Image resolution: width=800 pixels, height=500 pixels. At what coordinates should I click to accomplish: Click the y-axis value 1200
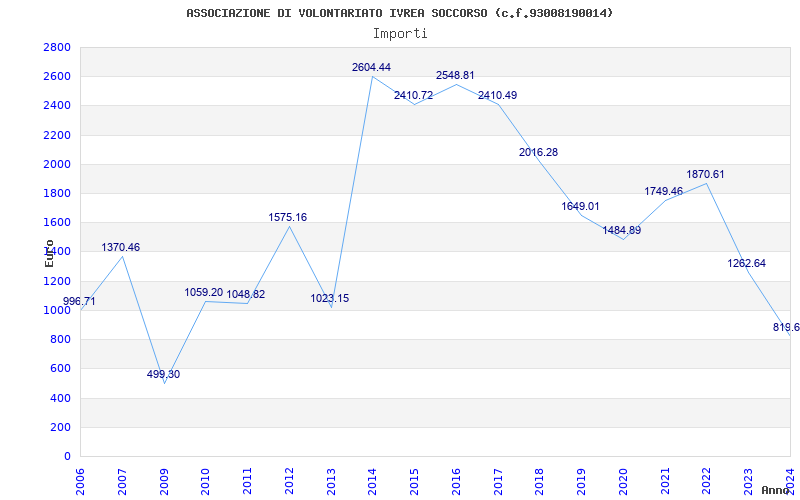pos(57,281)
